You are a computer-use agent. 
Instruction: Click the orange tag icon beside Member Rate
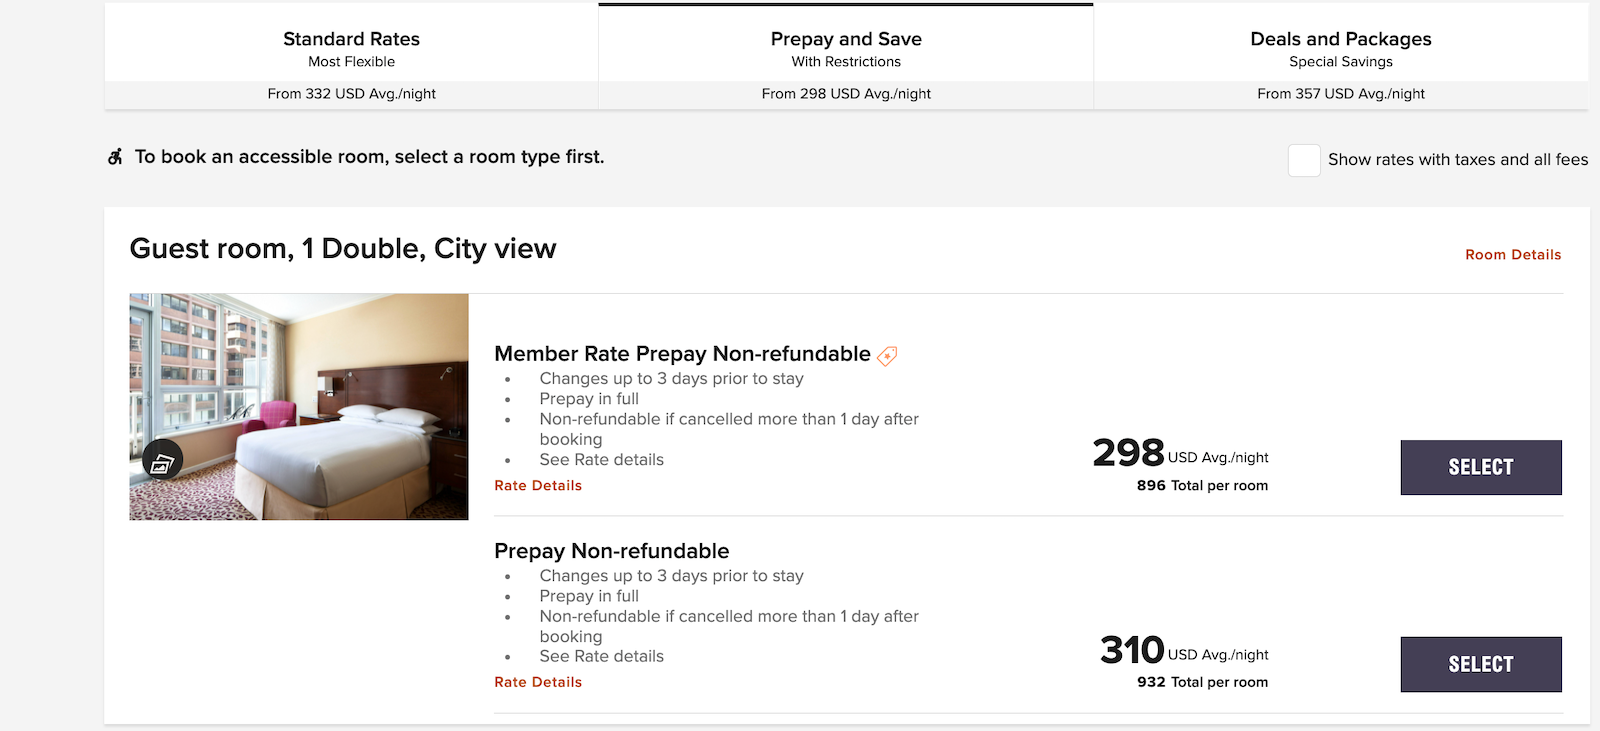(x=888, y=356)
